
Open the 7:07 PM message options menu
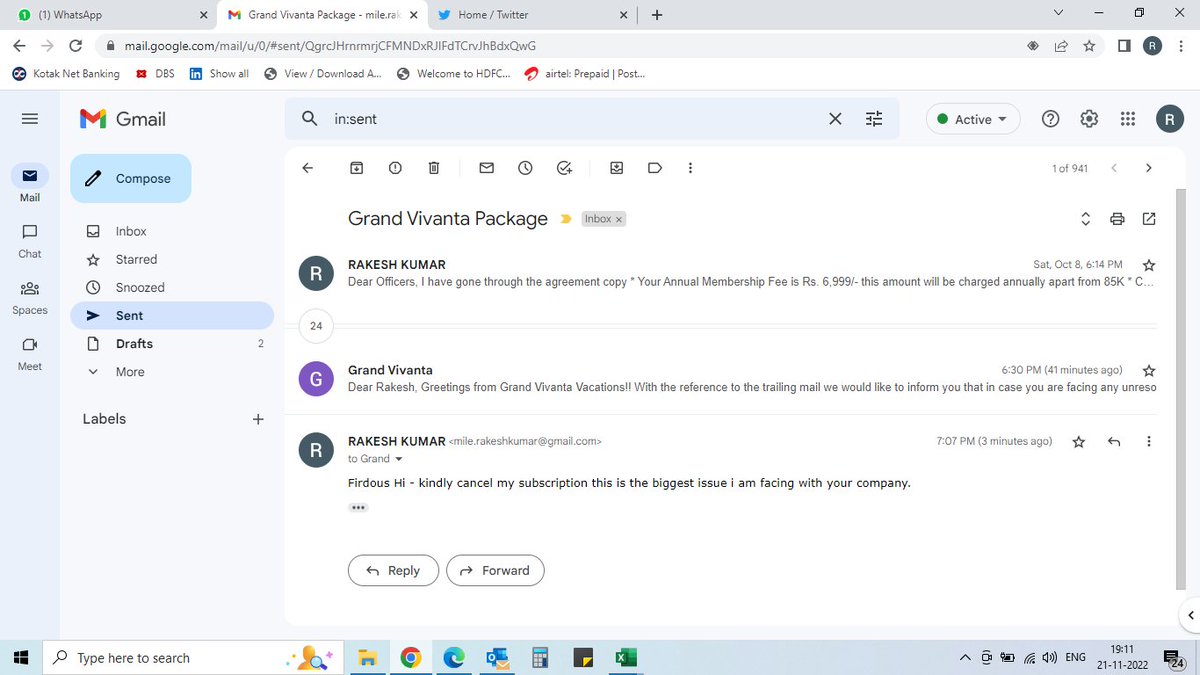coord(1149,441)
